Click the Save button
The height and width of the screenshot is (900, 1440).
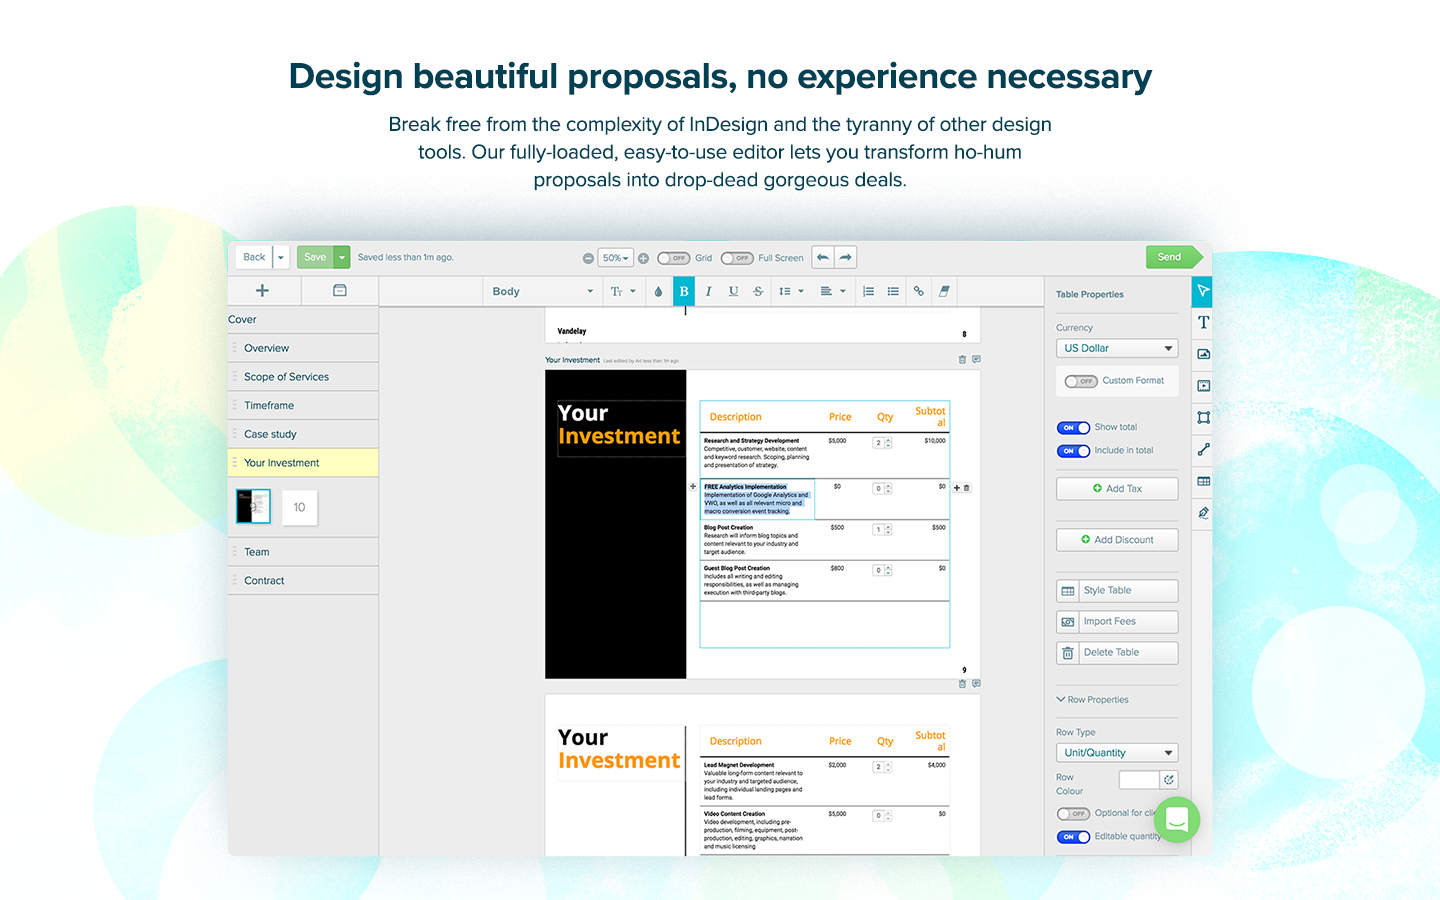click(315, 257)
